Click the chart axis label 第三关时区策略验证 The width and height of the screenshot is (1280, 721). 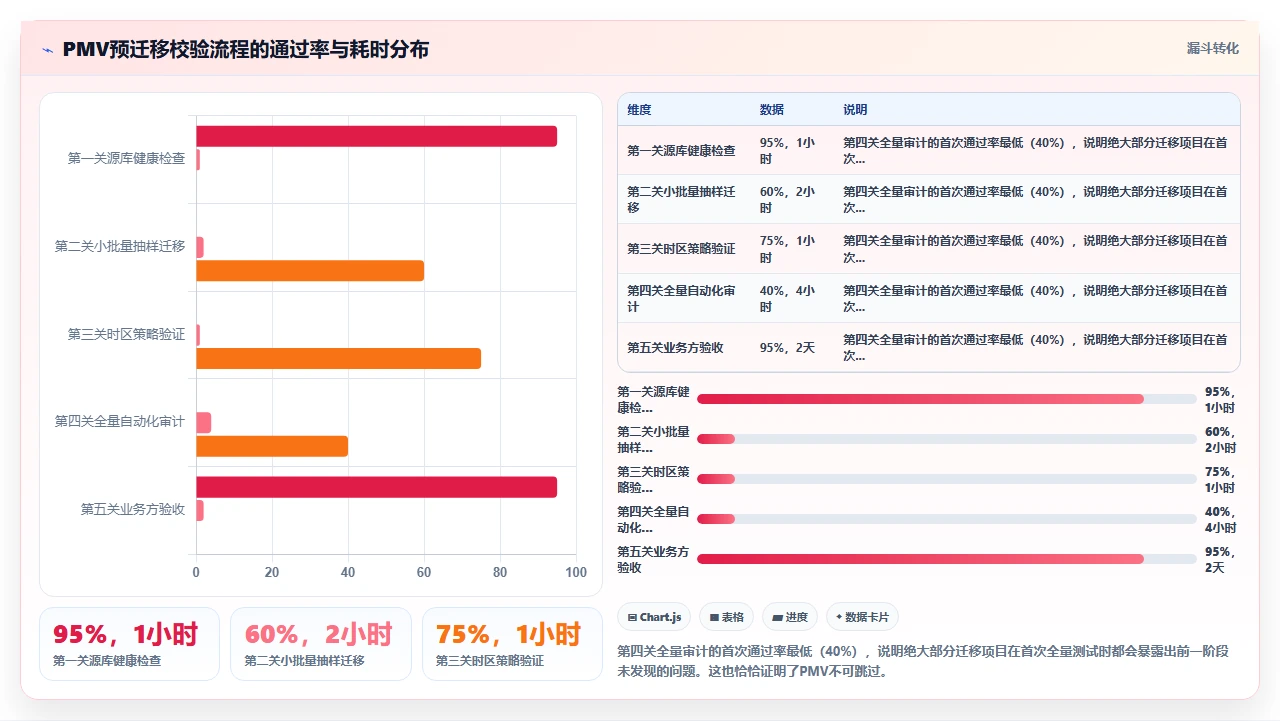(126, 335)
